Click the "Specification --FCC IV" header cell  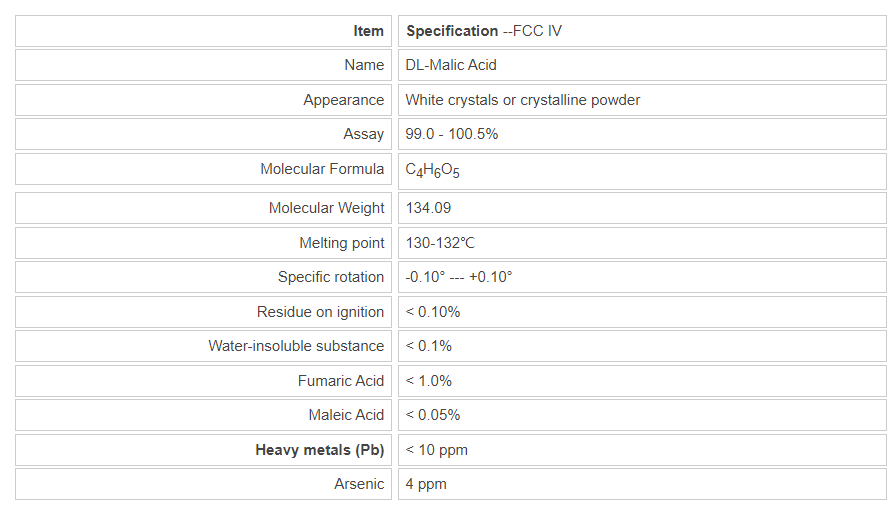[x=484, y=31]
